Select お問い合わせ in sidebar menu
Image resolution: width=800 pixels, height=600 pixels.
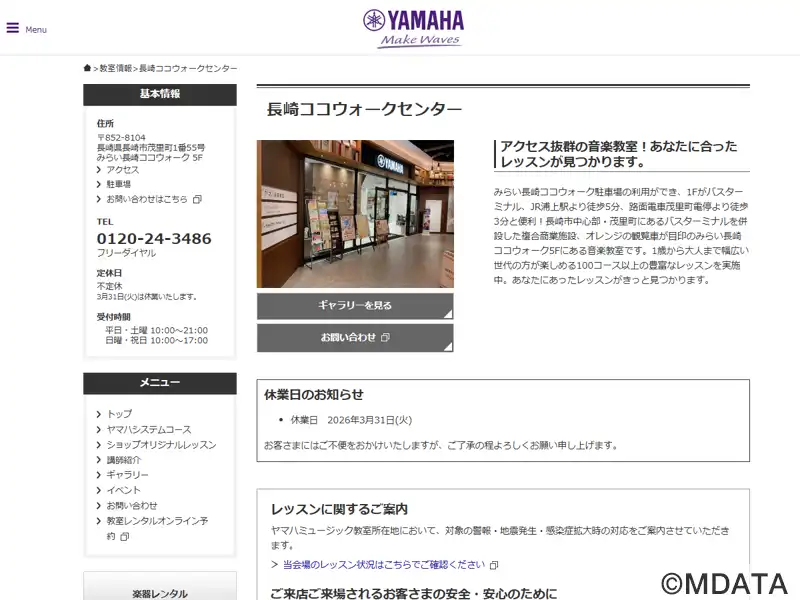coord(132,505)
